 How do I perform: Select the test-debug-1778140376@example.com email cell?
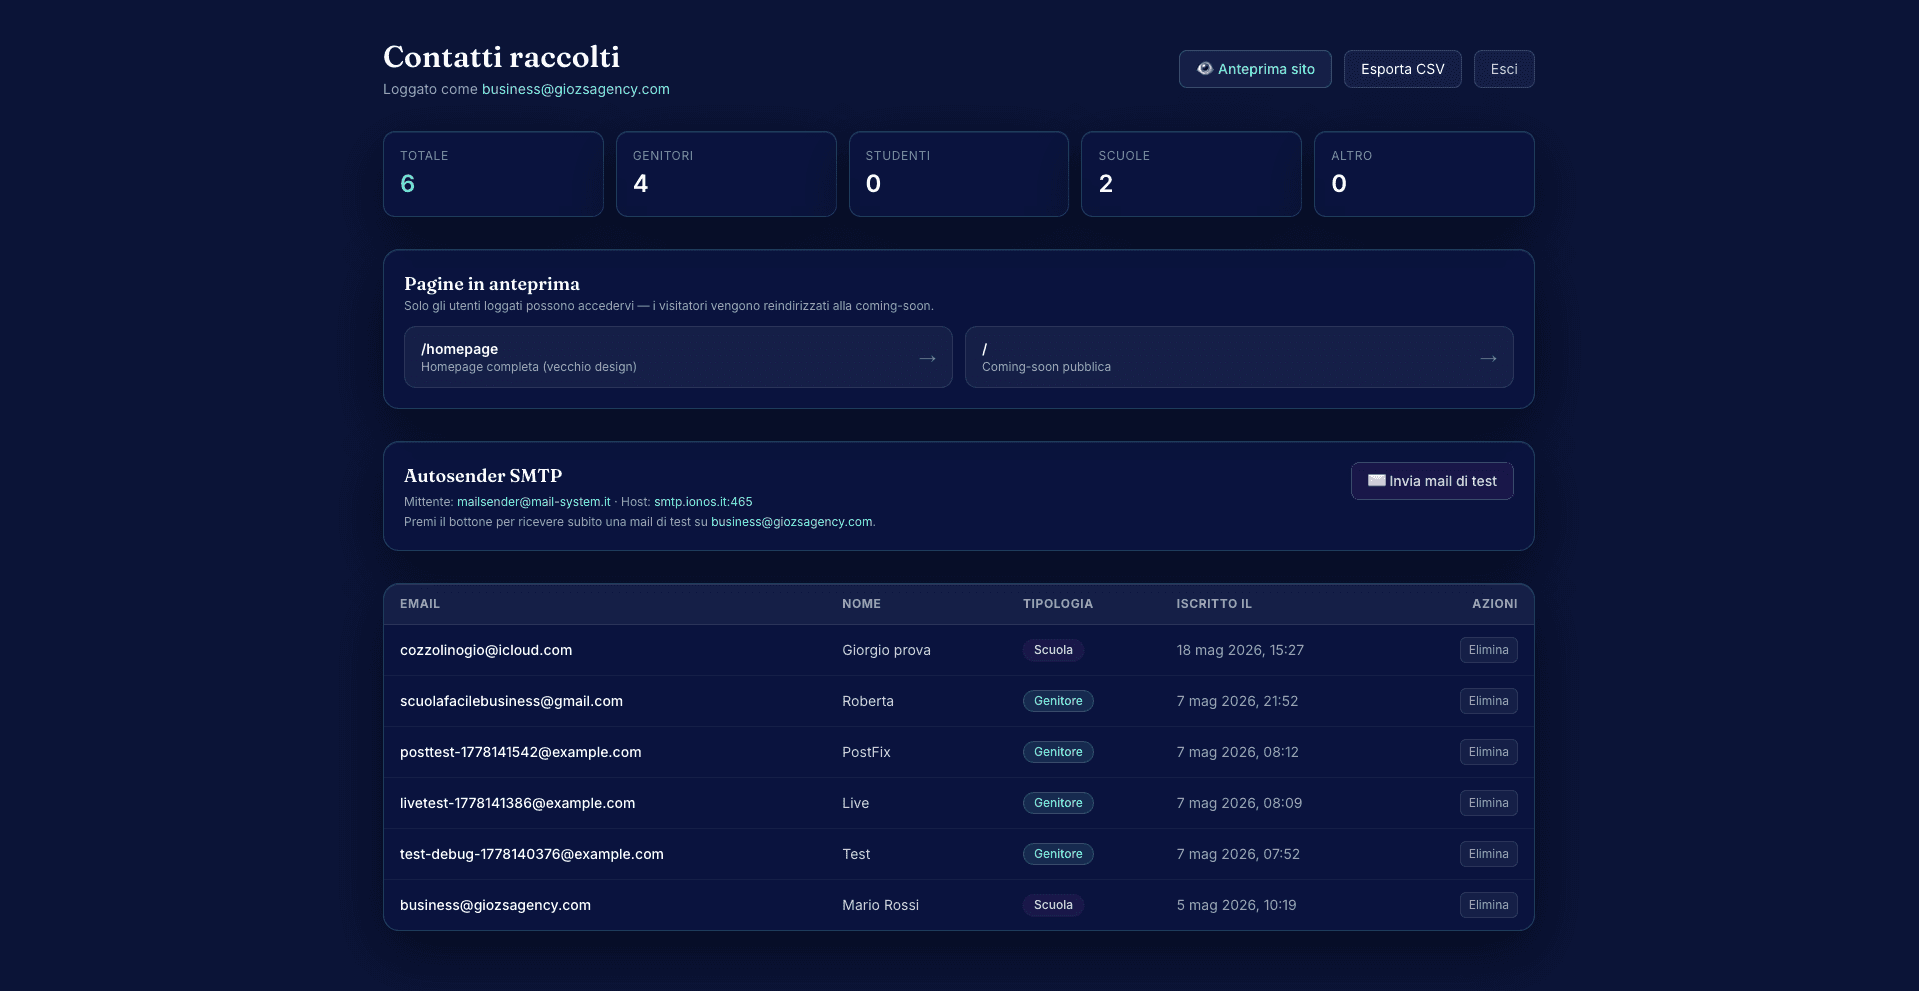coord(532,854)
